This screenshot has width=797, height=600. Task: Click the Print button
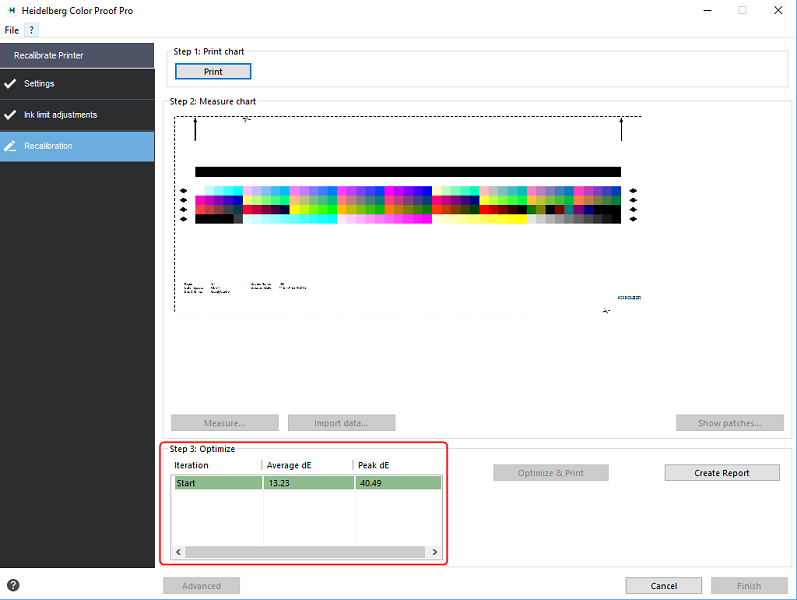[213, 72]
